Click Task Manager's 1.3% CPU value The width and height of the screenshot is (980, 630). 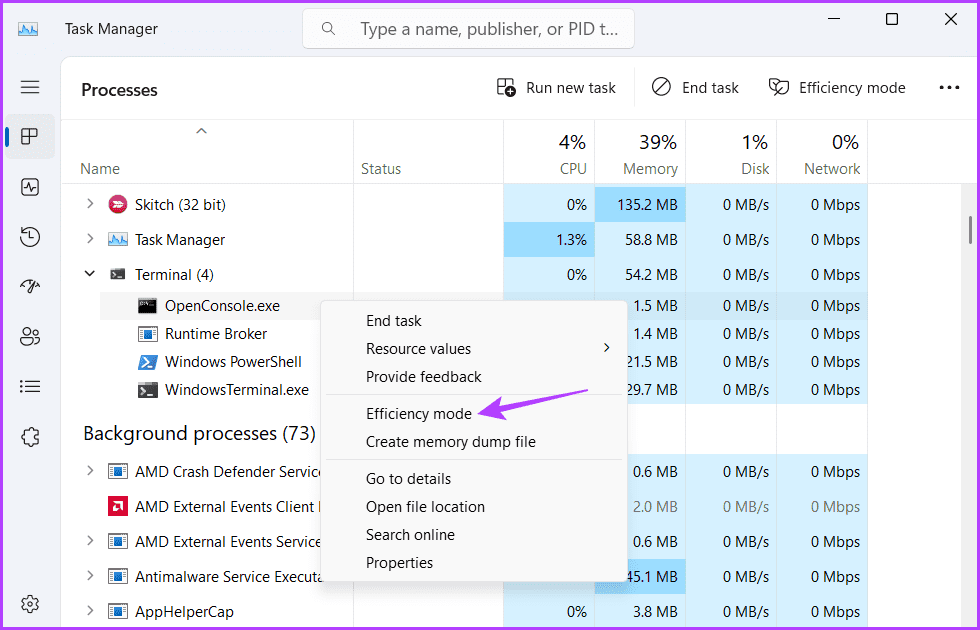click(549, 239)
